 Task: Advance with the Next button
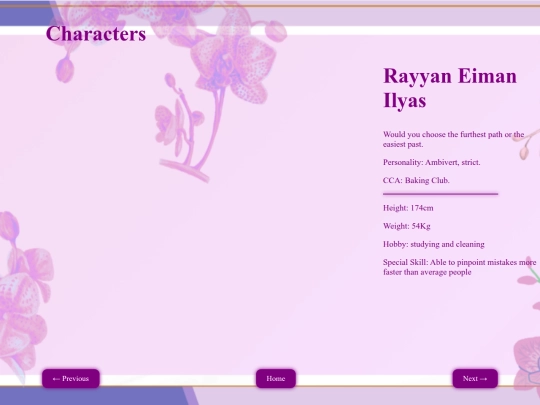[475, 378]
